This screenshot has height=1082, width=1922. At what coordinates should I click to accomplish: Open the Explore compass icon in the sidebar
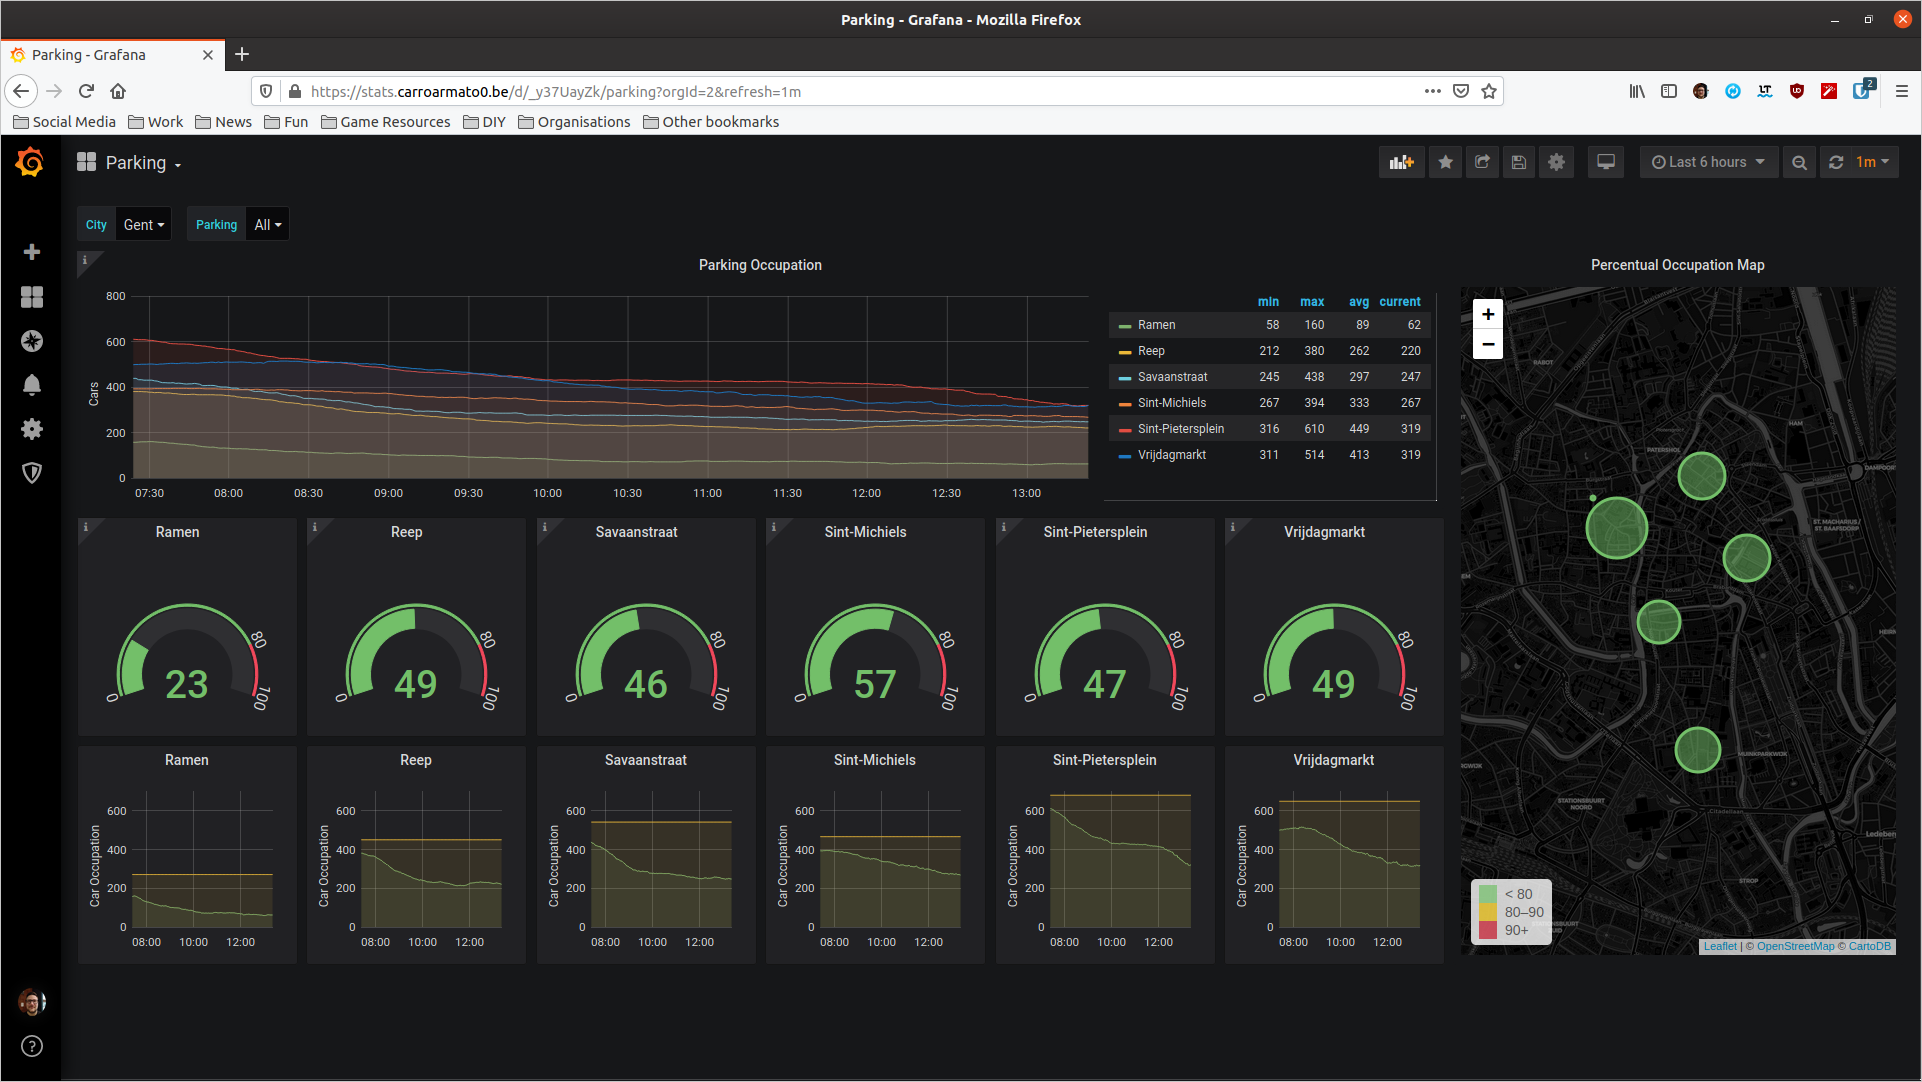(x=32, y=341)
